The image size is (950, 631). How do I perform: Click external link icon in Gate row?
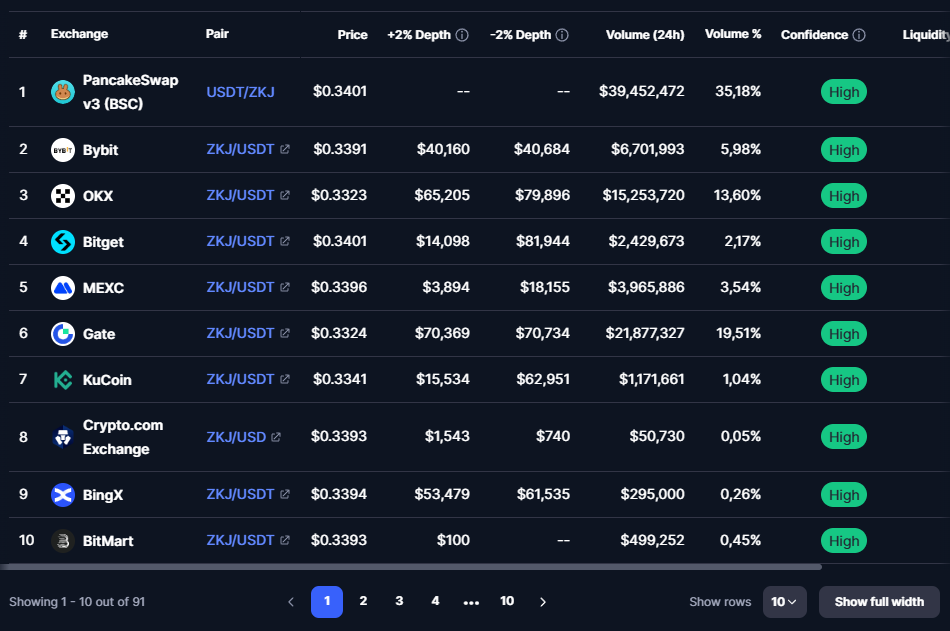point(285,333)
